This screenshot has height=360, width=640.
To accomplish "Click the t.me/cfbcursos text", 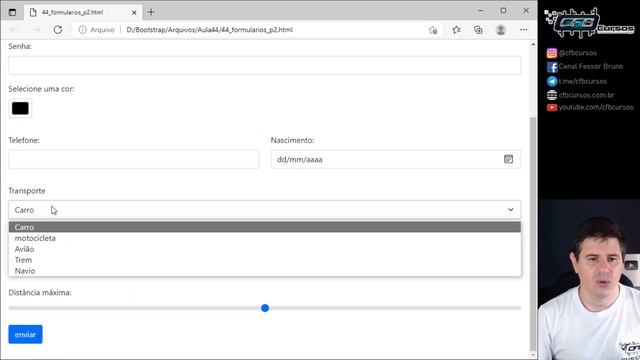I will click(x=582, y=81).
